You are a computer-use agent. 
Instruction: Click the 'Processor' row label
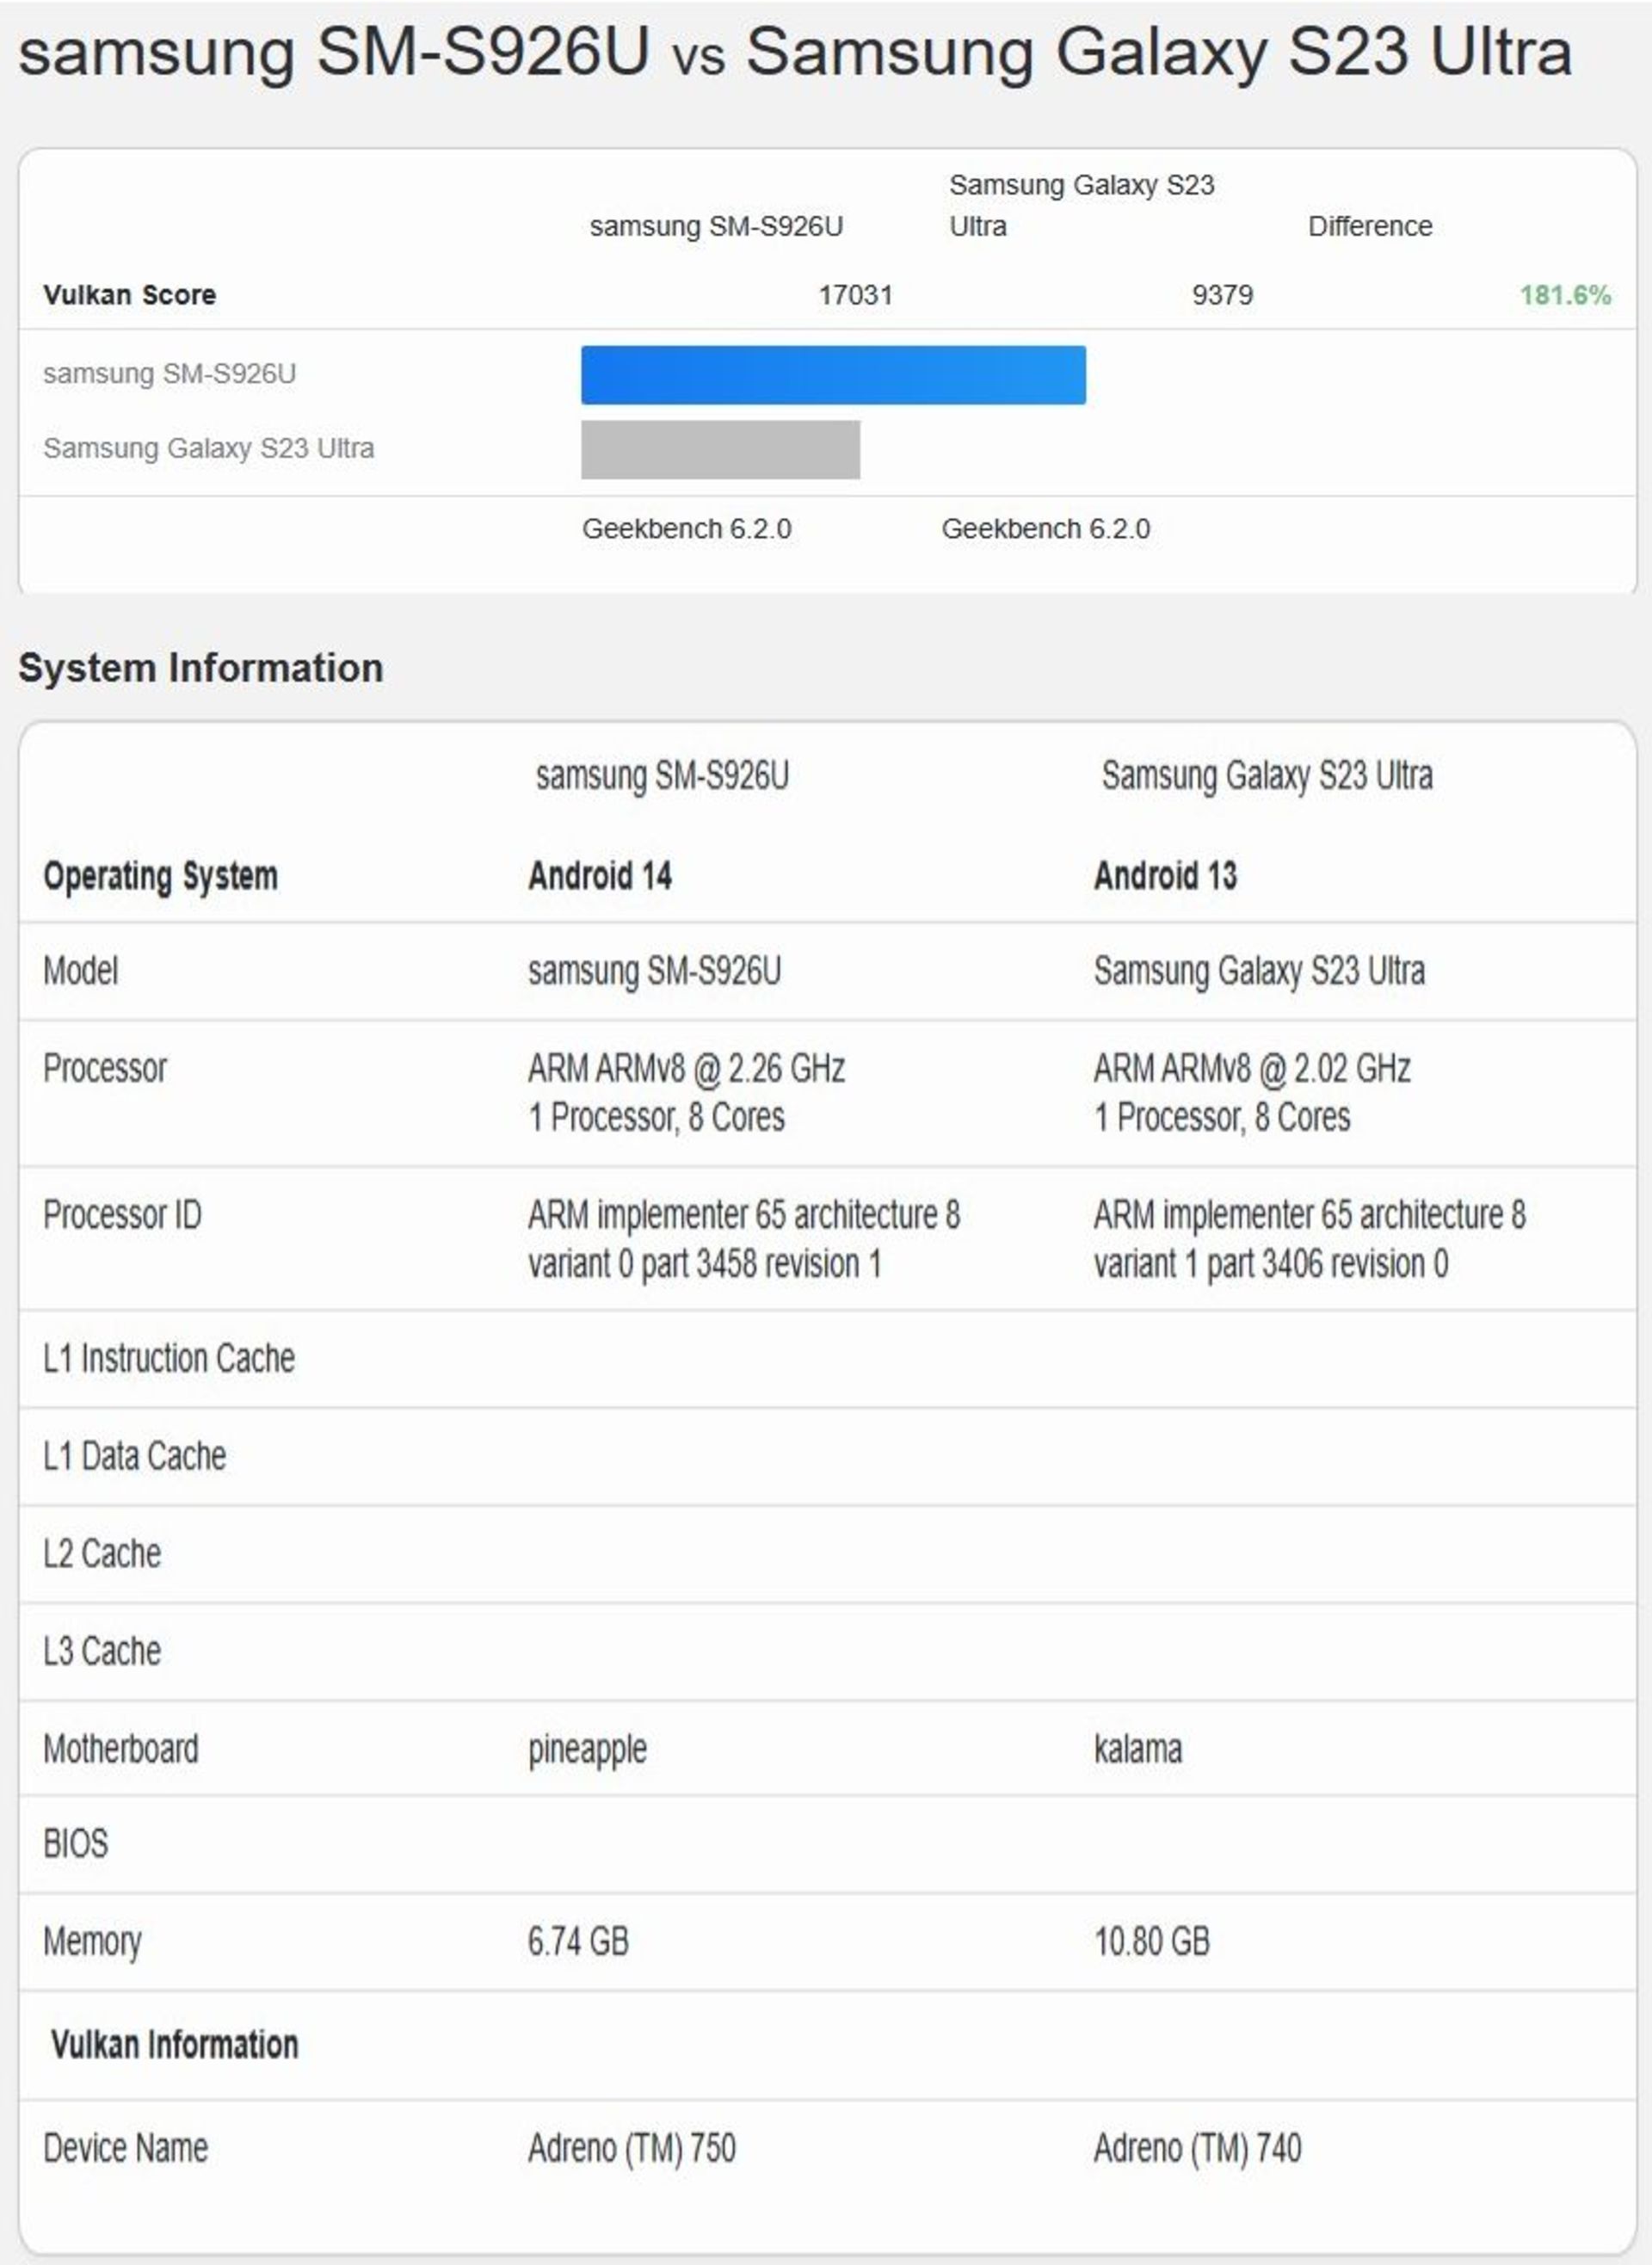coord(105,1068)
